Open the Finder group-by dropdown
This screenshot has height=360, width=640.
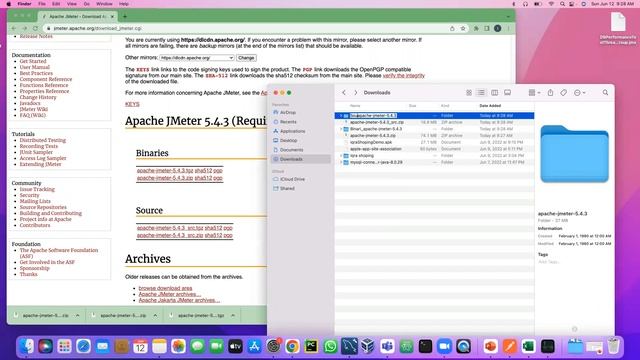534,93
